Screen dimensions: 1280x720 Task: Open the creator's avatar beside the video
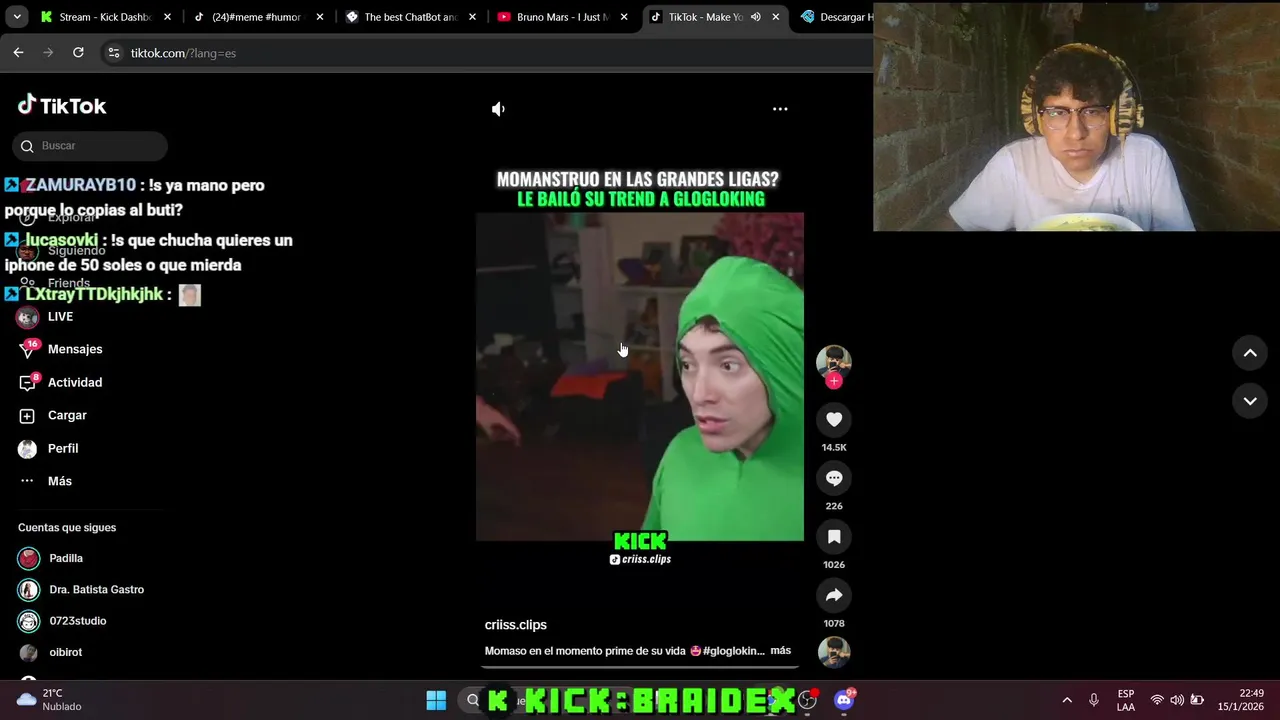834,361
